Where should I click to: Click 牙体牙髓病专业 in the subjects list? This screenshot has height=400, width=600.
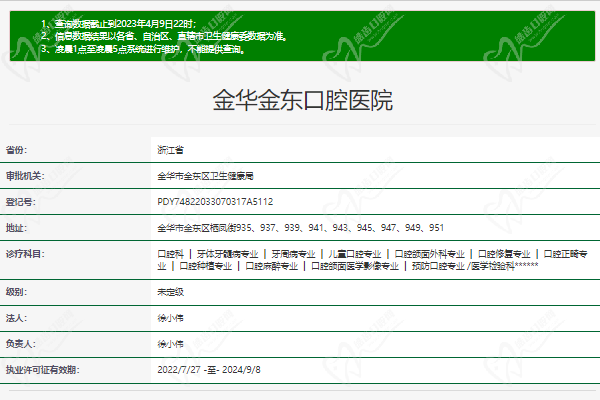(227, 254)
